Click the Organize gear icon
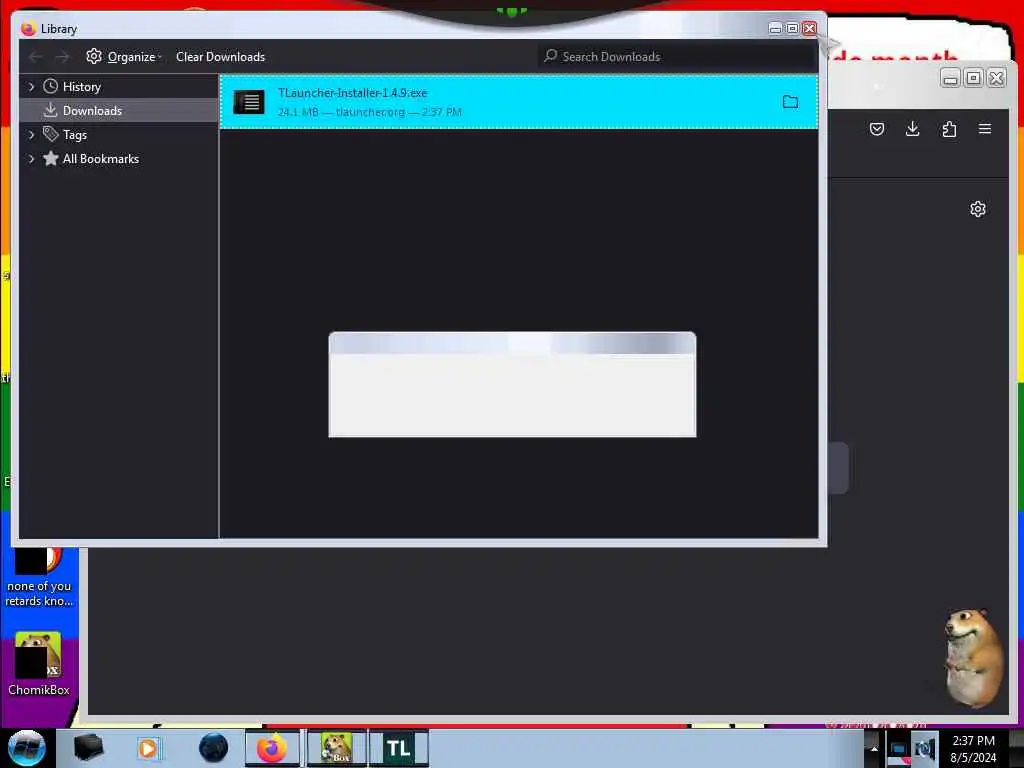This screenshot has height=768, width=1024. (x=94, y=56)
